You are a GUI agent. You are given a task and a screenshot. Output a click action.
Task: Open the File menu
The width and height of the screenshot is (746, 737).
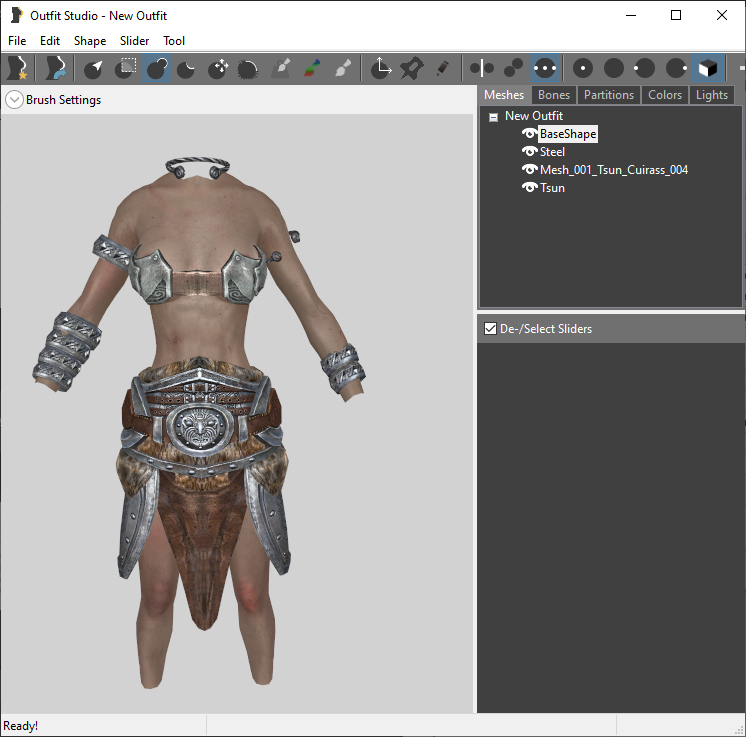point(17,41)
